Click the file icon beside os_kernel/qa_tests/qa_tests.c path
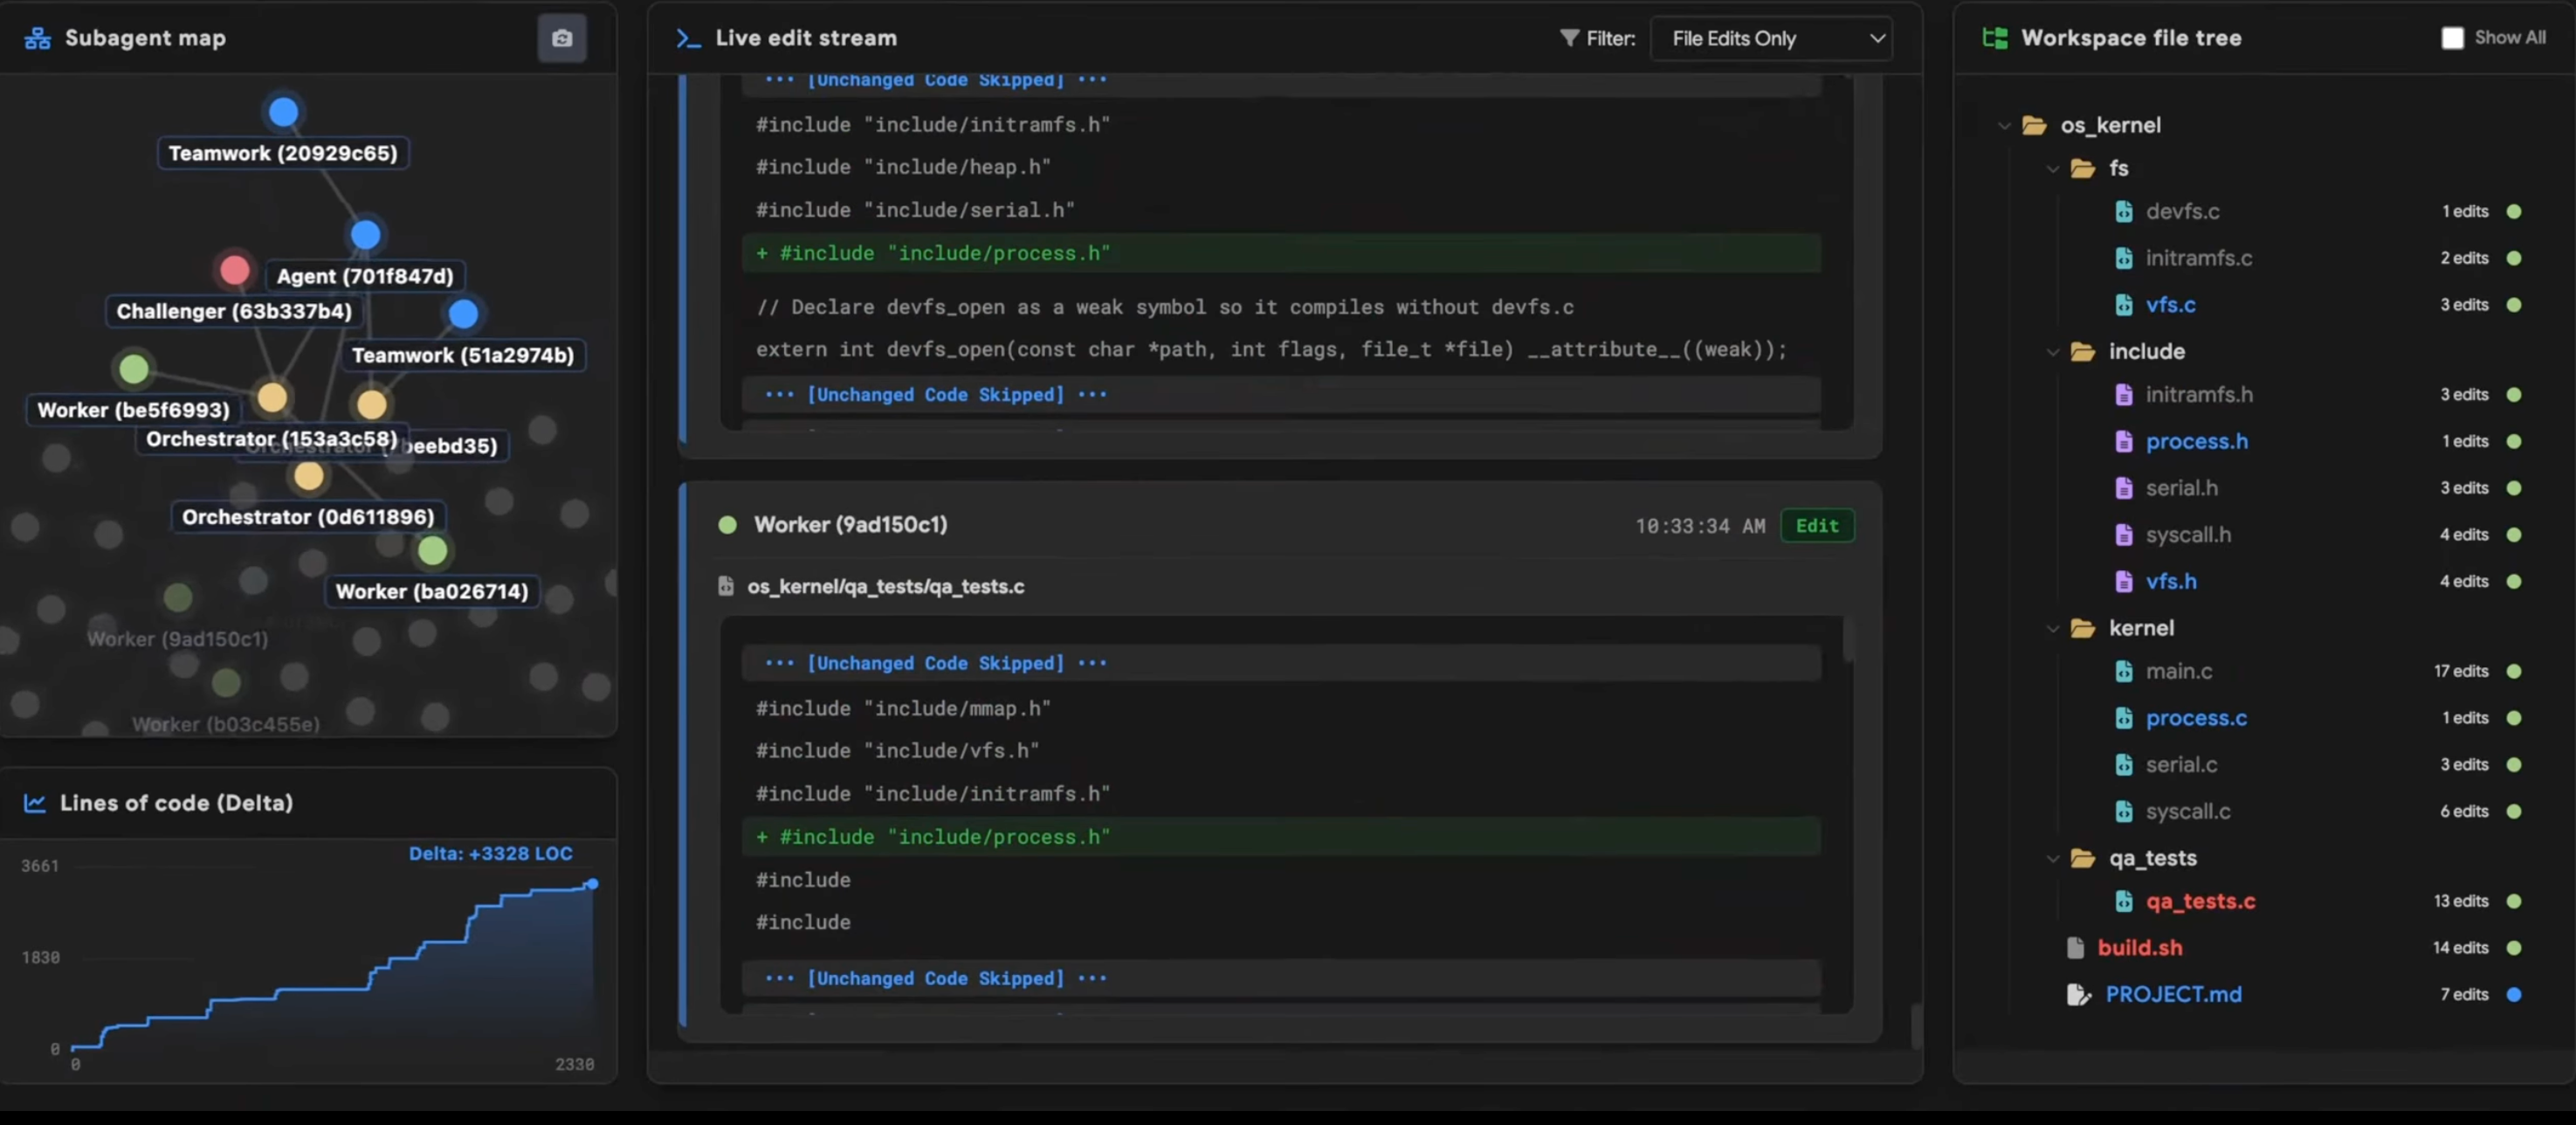This screenshot has width=2576, height=1125. (x=726, y=586)
